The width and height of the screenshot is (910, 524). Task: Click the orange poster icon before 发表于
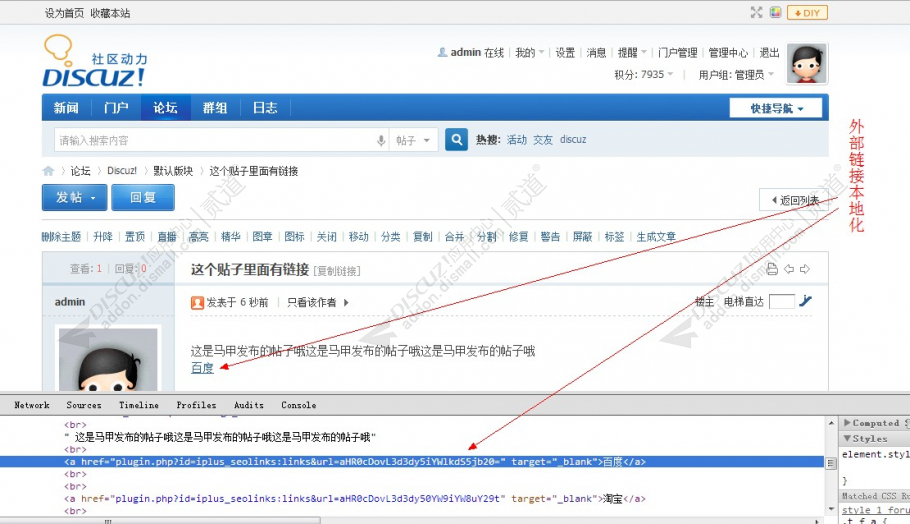(x=197, y=302)
